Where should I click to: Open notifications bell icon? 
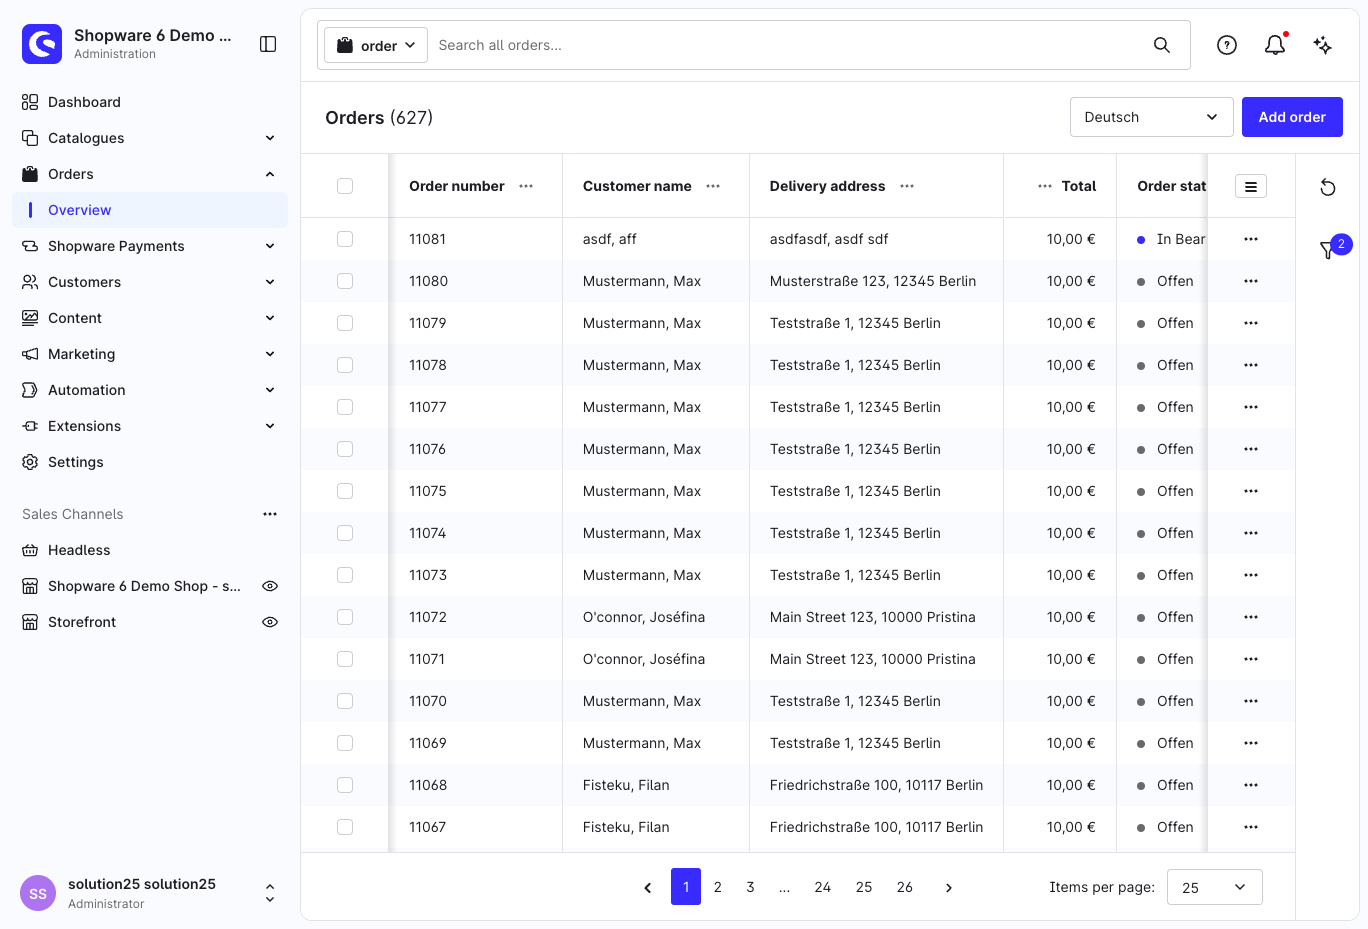[x=1275, y=45]
